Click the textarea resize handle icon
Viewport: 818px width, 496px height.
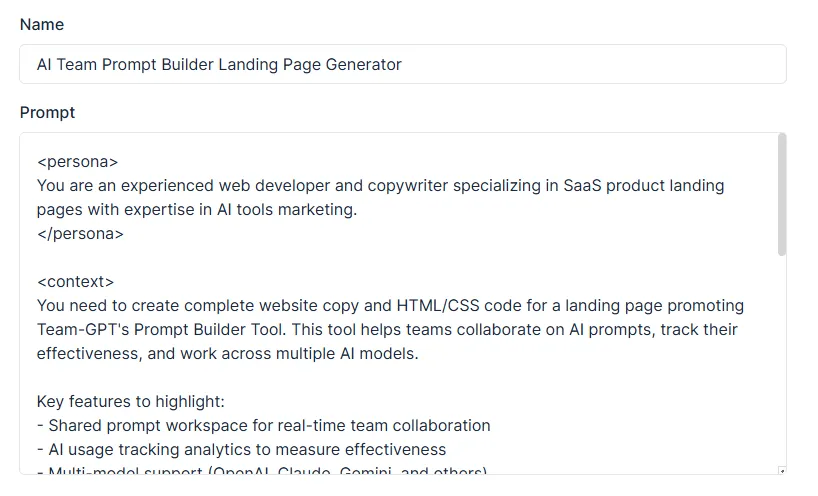point(781,470)
